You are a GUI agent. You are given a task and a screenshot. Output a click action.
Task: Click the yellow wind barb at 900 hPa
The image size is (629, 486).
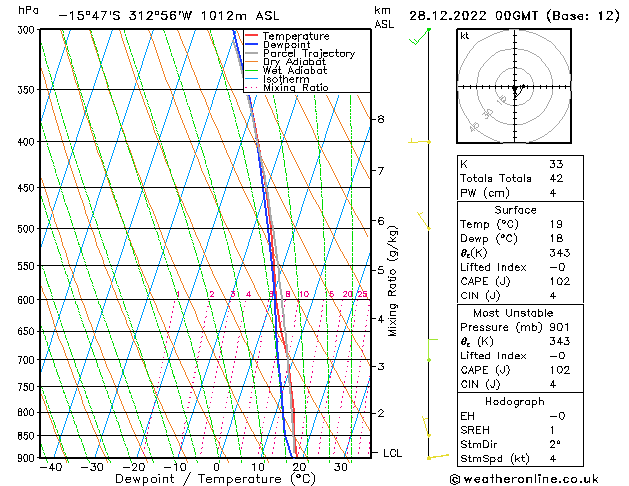(438, 457)
